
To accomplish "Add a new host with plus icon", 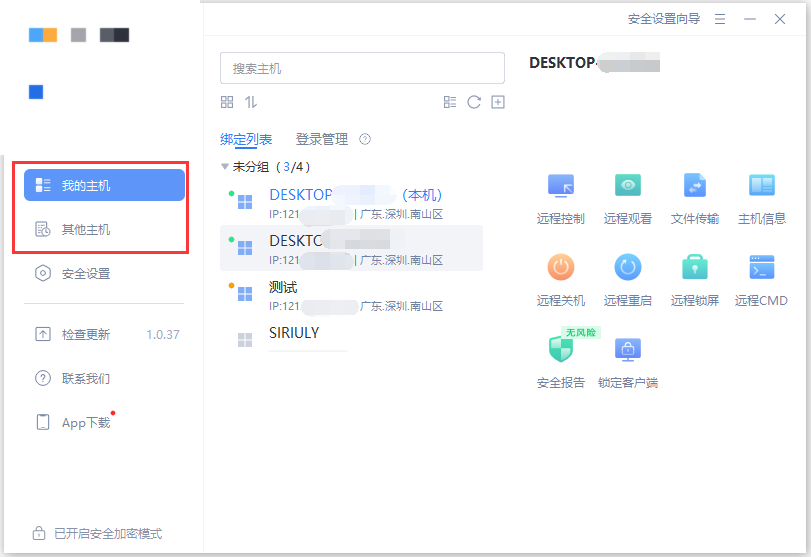I will pyautogui.click(x=498, y=102).
